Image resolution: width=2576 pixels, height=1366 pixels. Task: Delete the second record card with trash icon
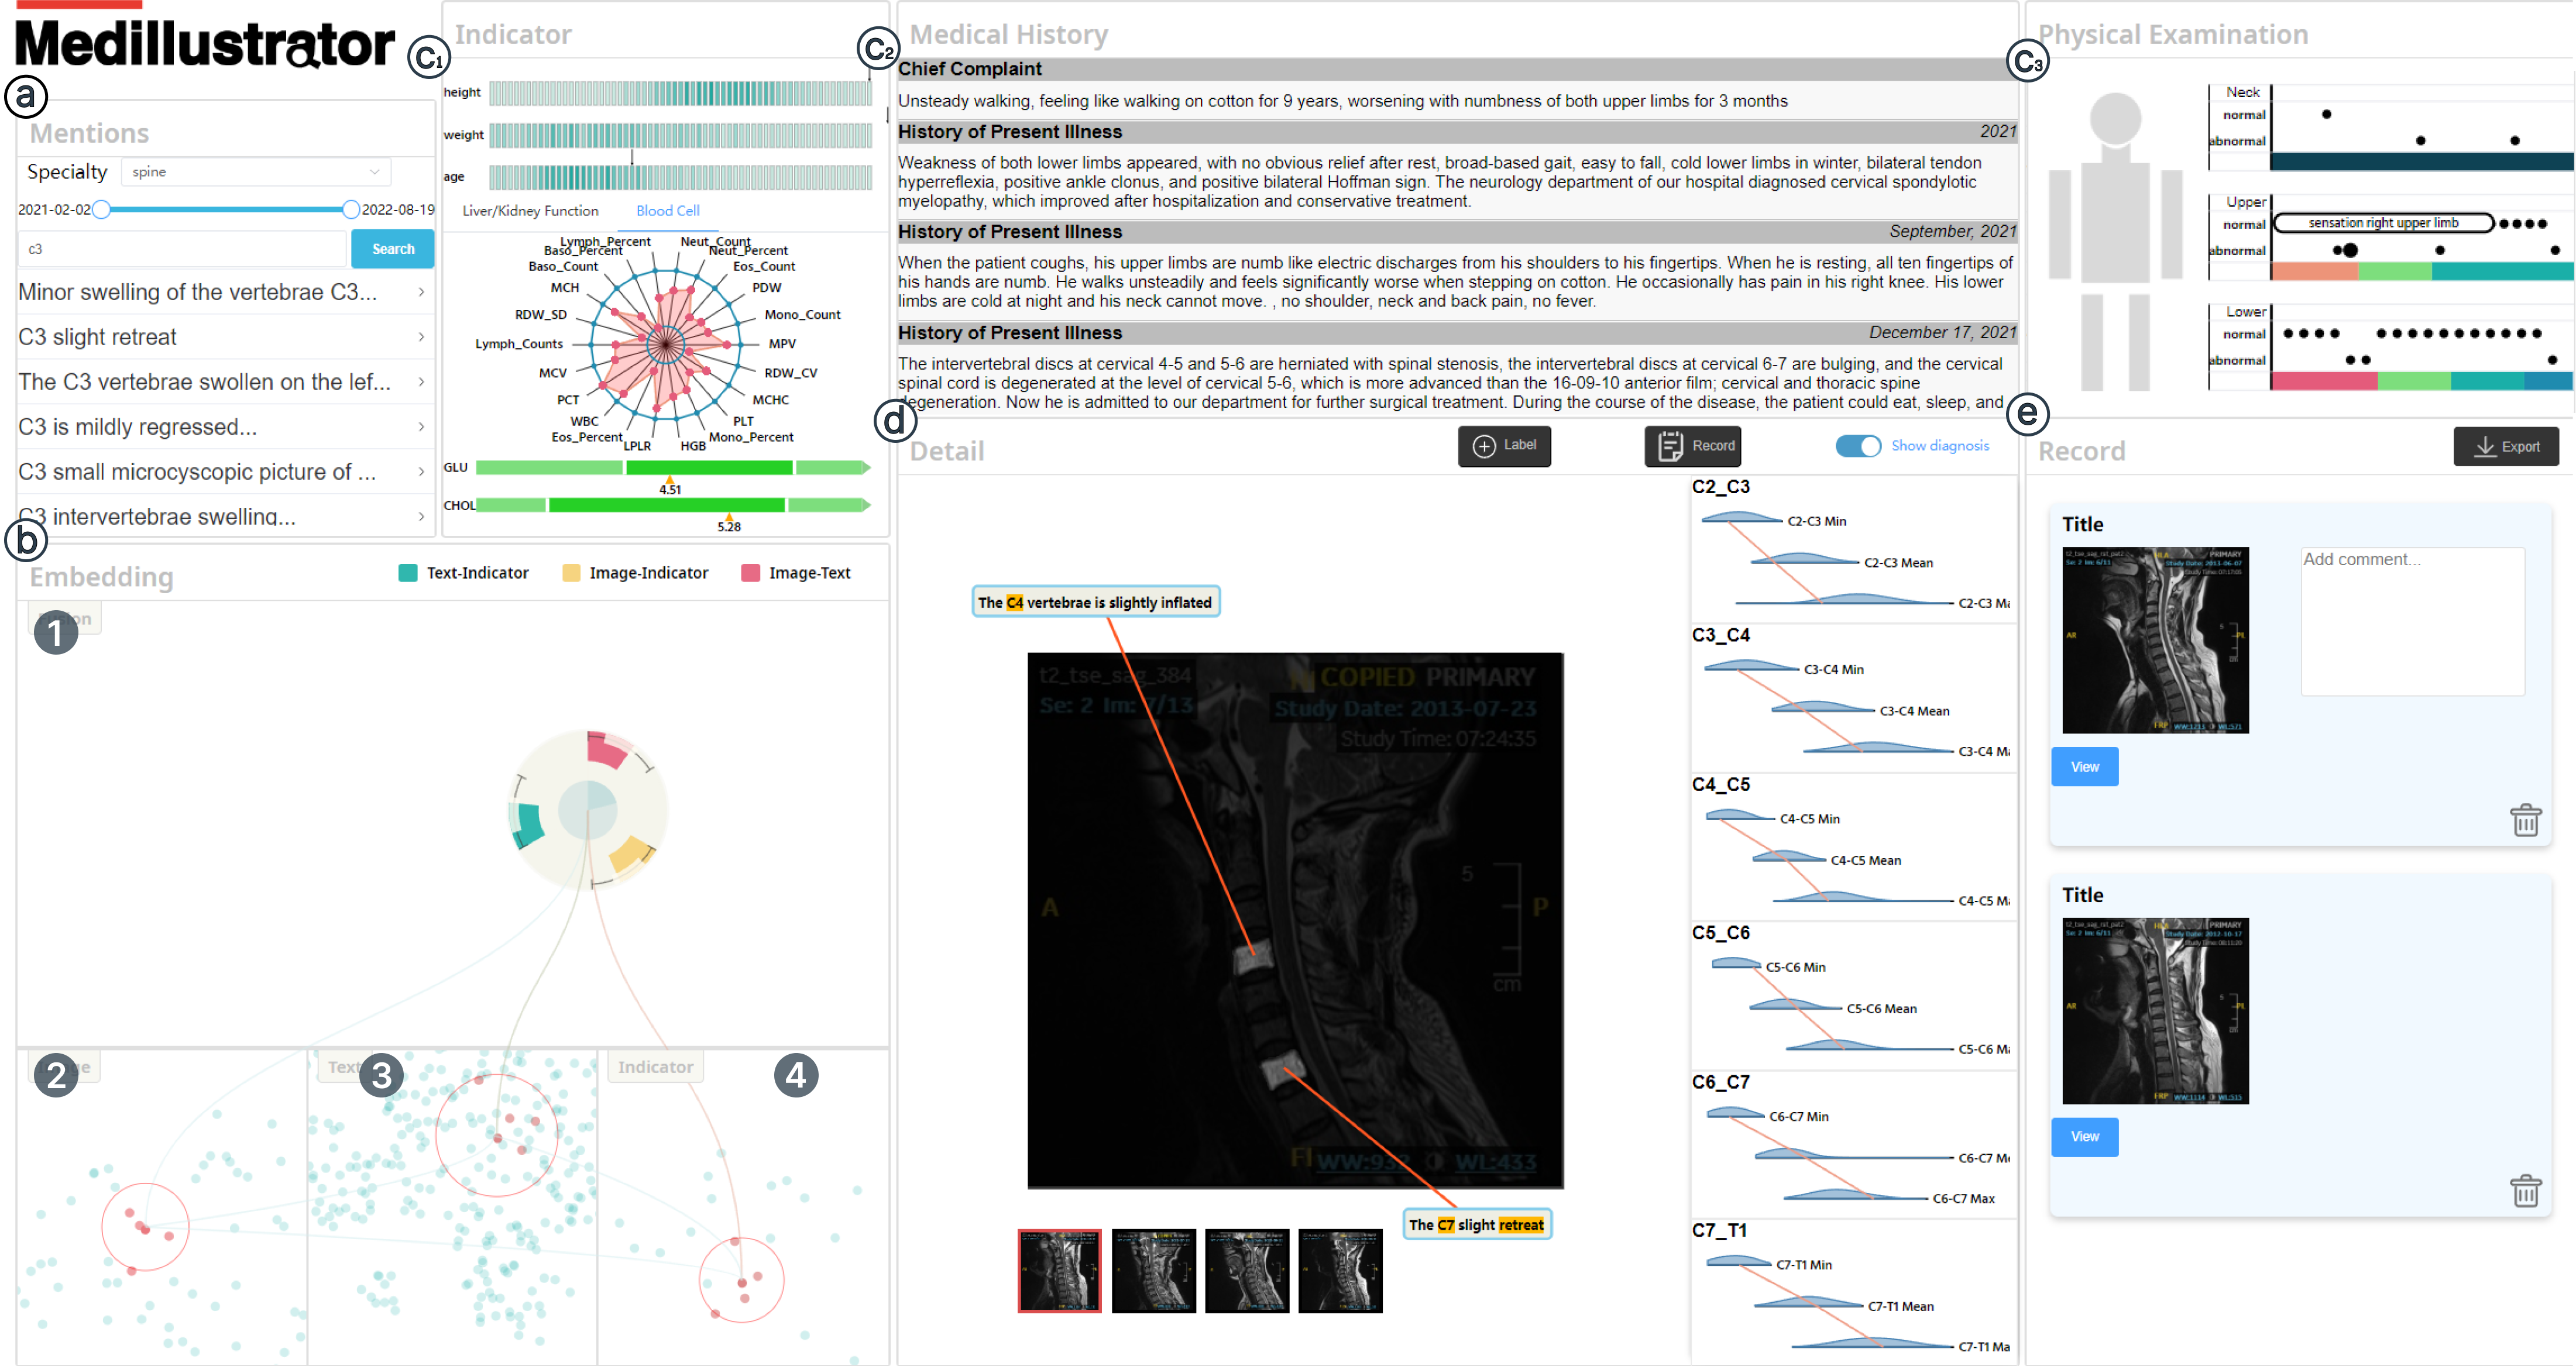click(2525, 1190)
